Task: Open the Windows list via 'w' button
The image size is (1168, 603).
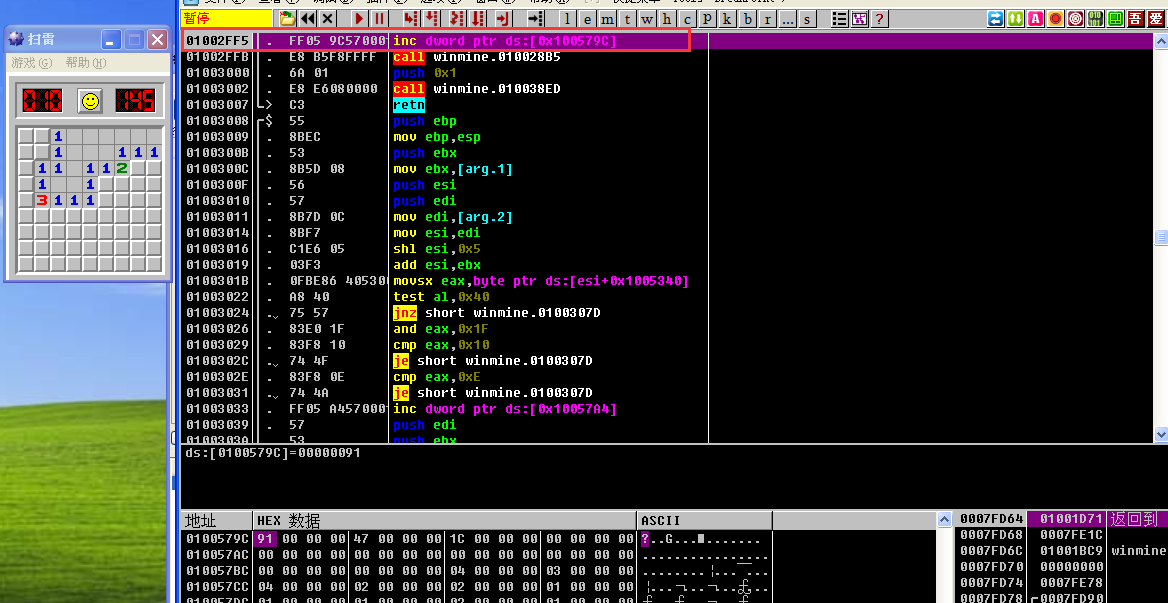Action: [x=647, y=19]
